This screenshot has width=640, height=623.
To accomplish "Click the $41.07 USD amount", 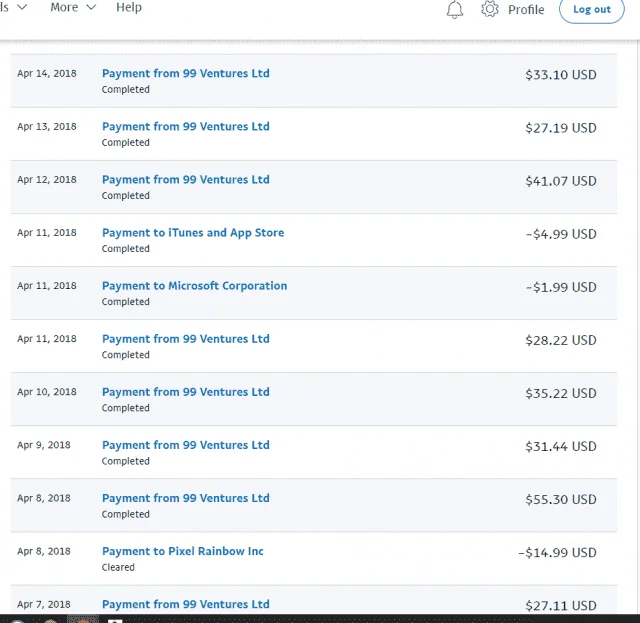I will click(x=561, y=181).
